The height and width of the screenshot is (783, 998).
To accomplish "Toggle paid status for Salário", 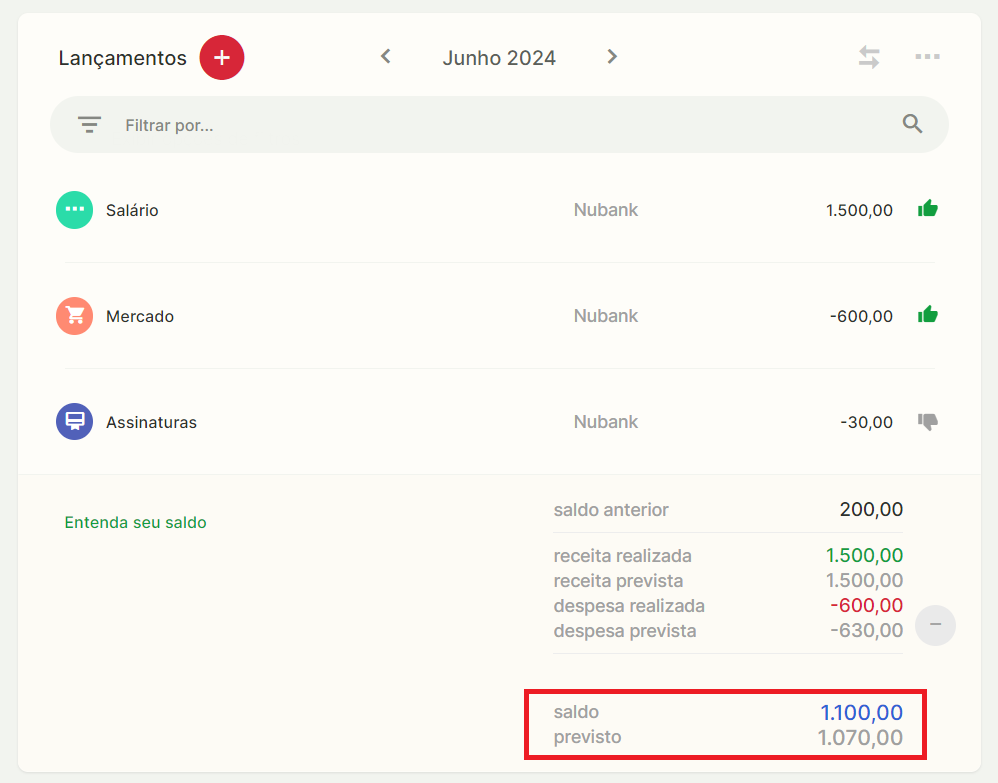I will tap(927, 209).
